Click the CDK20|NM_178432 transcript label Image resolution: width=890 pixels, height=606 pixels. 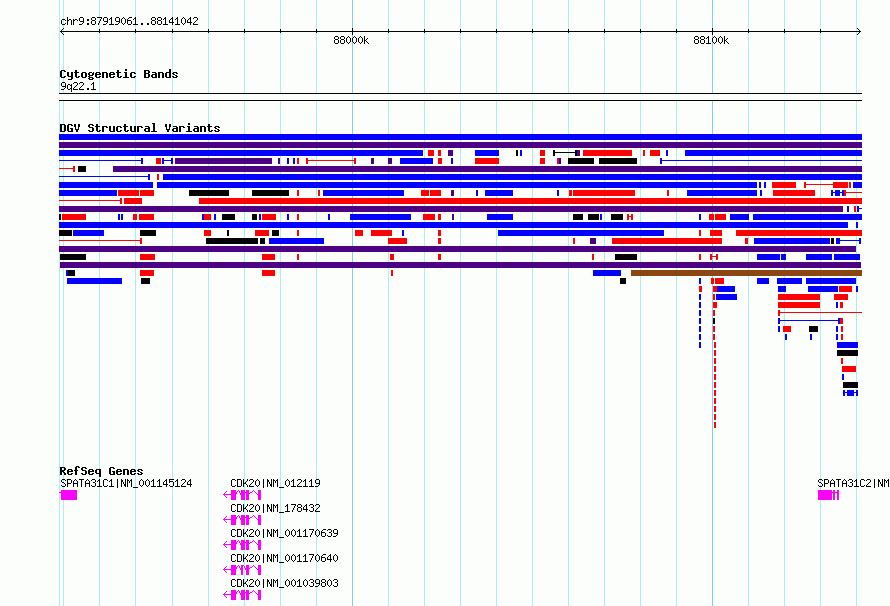(x=275, y=508)
